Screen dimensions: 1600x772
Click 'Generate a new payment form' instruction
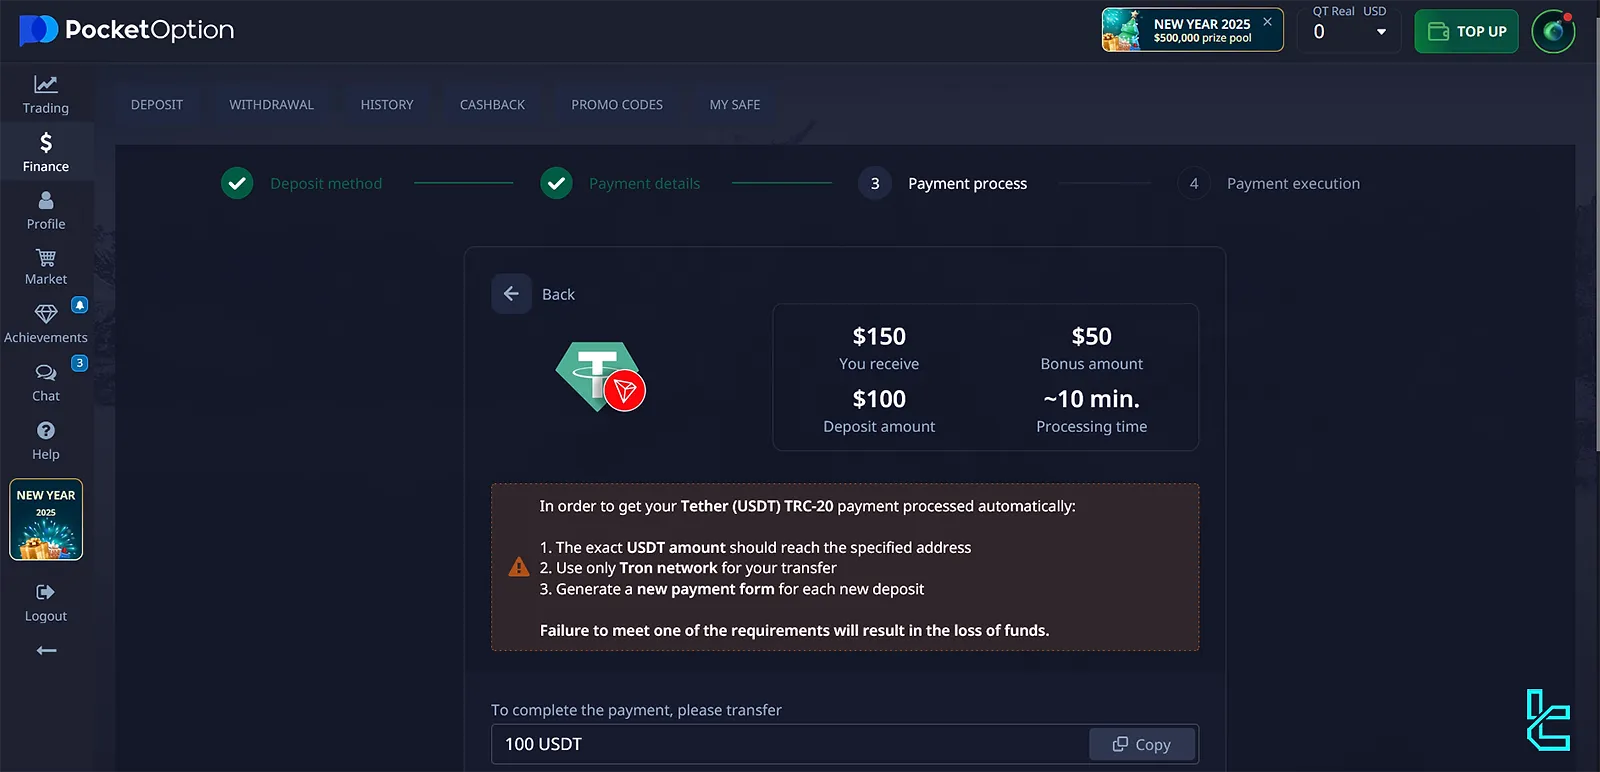tap(731, 589)
